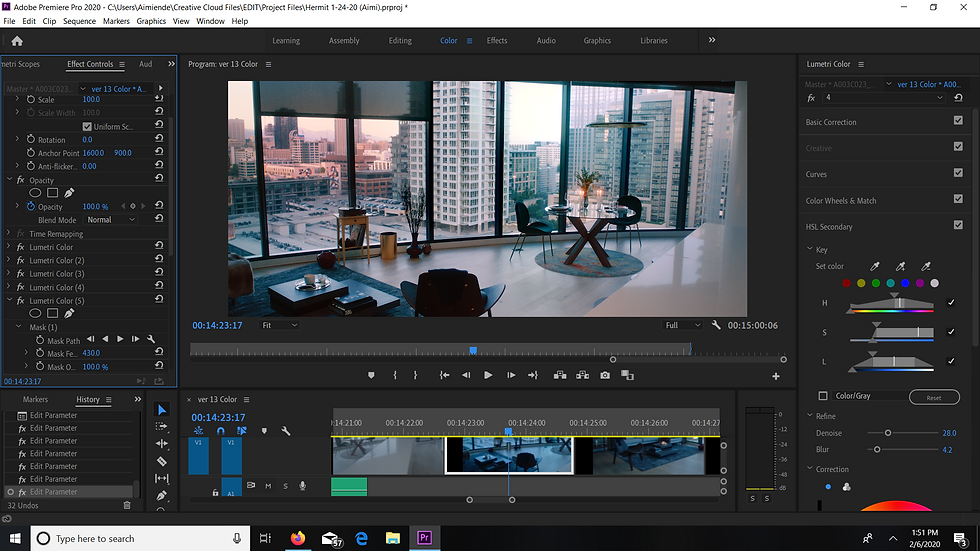The image size is (980, 551).
Task: Select the Razor tool in the toolbar
Action: 162,461
